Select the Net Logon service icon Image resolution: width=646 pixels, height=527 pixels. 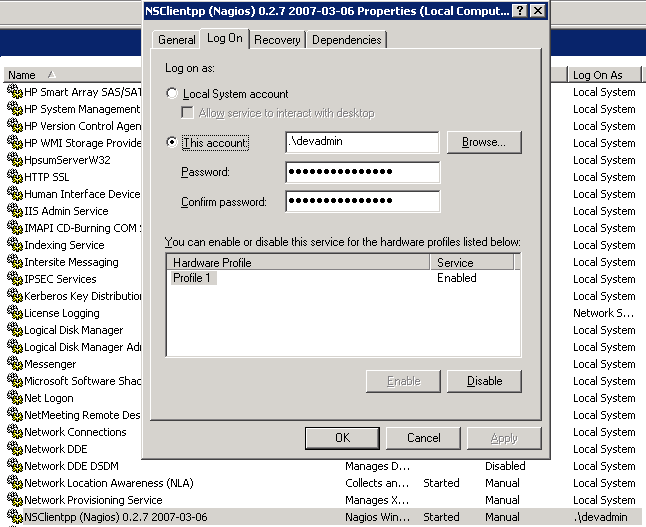pyautogui.click(x=14, y=398)
